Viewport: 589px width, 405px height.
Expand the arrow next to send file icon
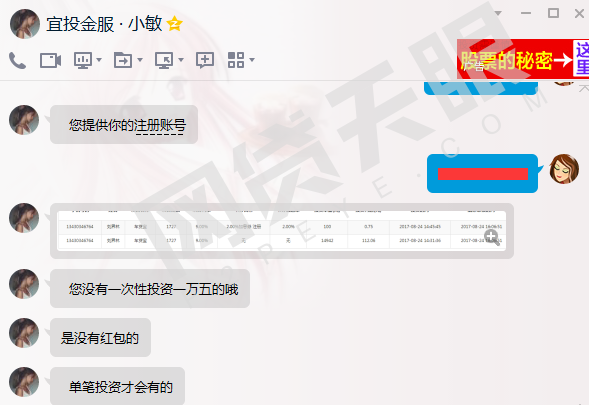point(140,60)
